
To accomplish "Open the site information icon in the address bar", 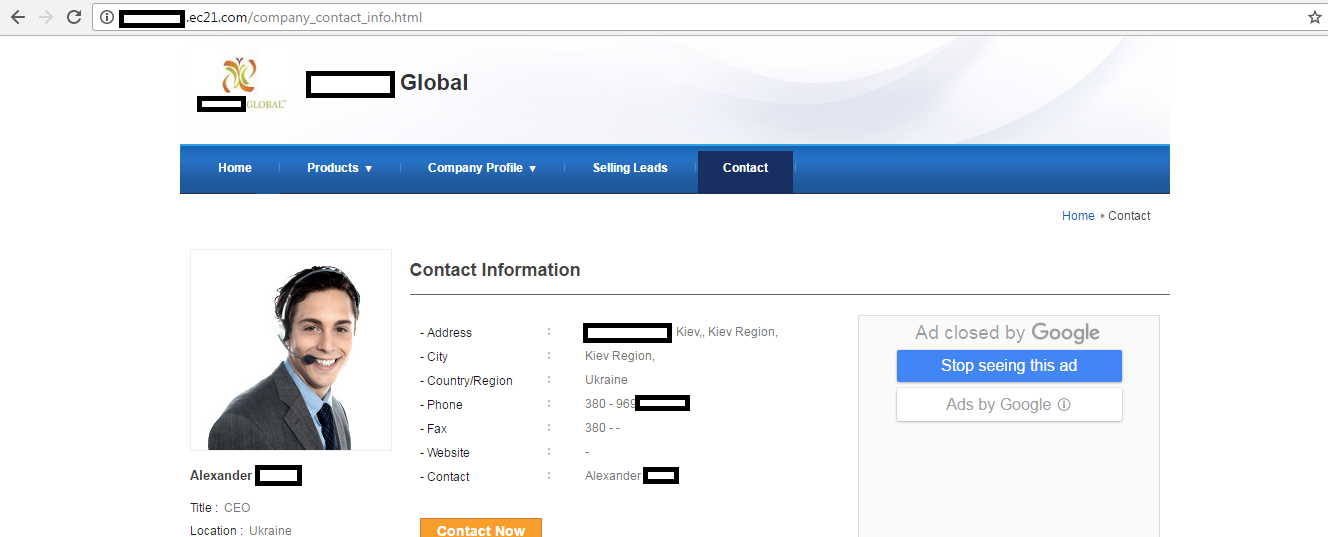I will pyautogui.click(x=107, y=17).
